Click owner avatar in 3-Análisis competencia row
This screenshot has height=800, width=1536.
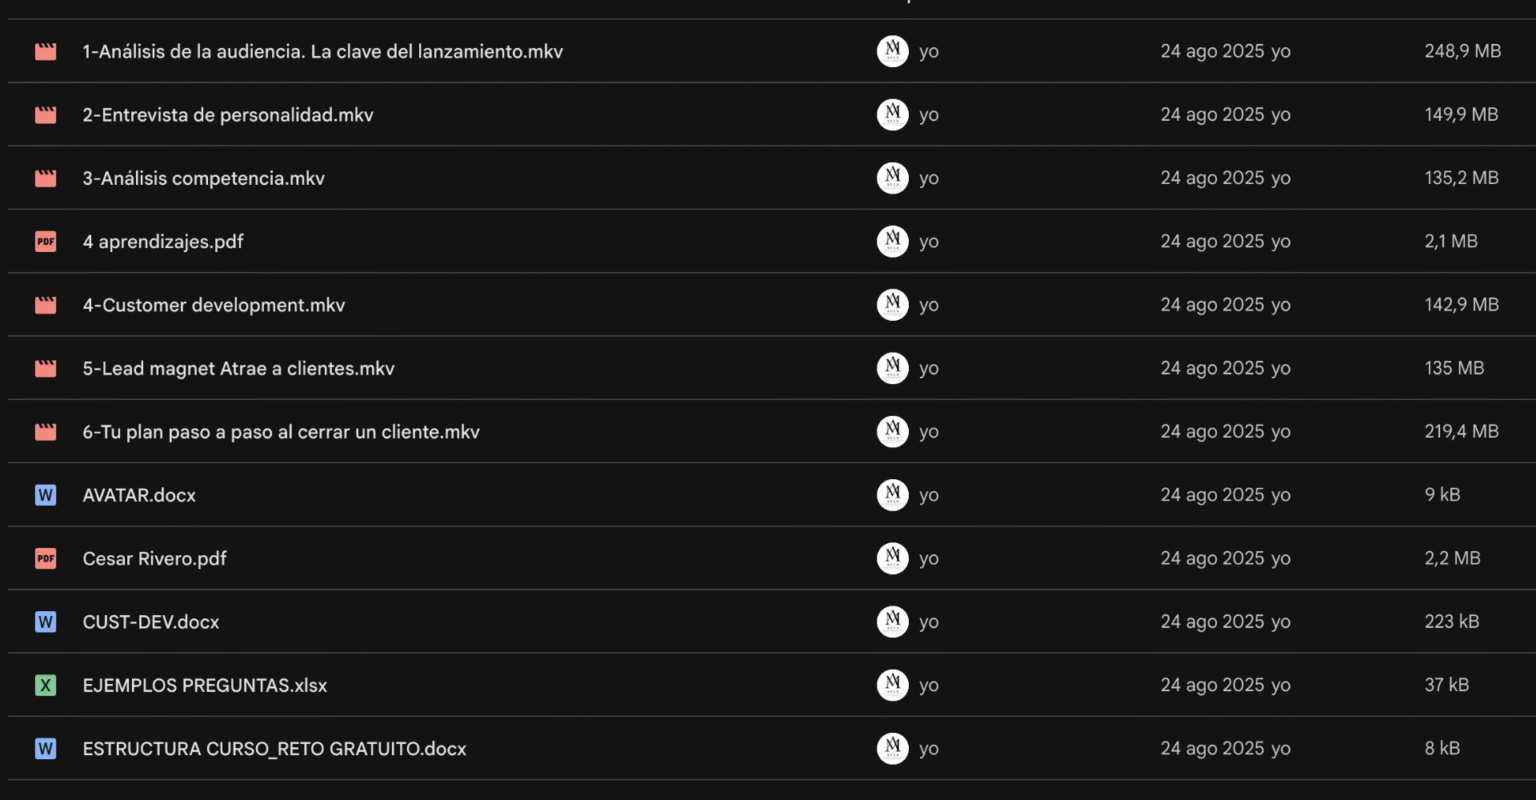coord(892,178)
